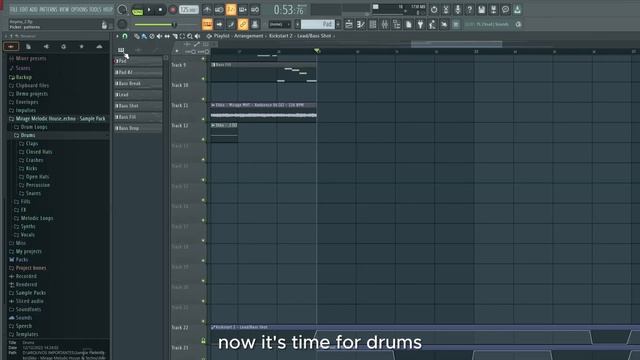The width and height of the screenshot is (640, 360).
Task: Toggle the loop recording icon
Action: [255, 9]
